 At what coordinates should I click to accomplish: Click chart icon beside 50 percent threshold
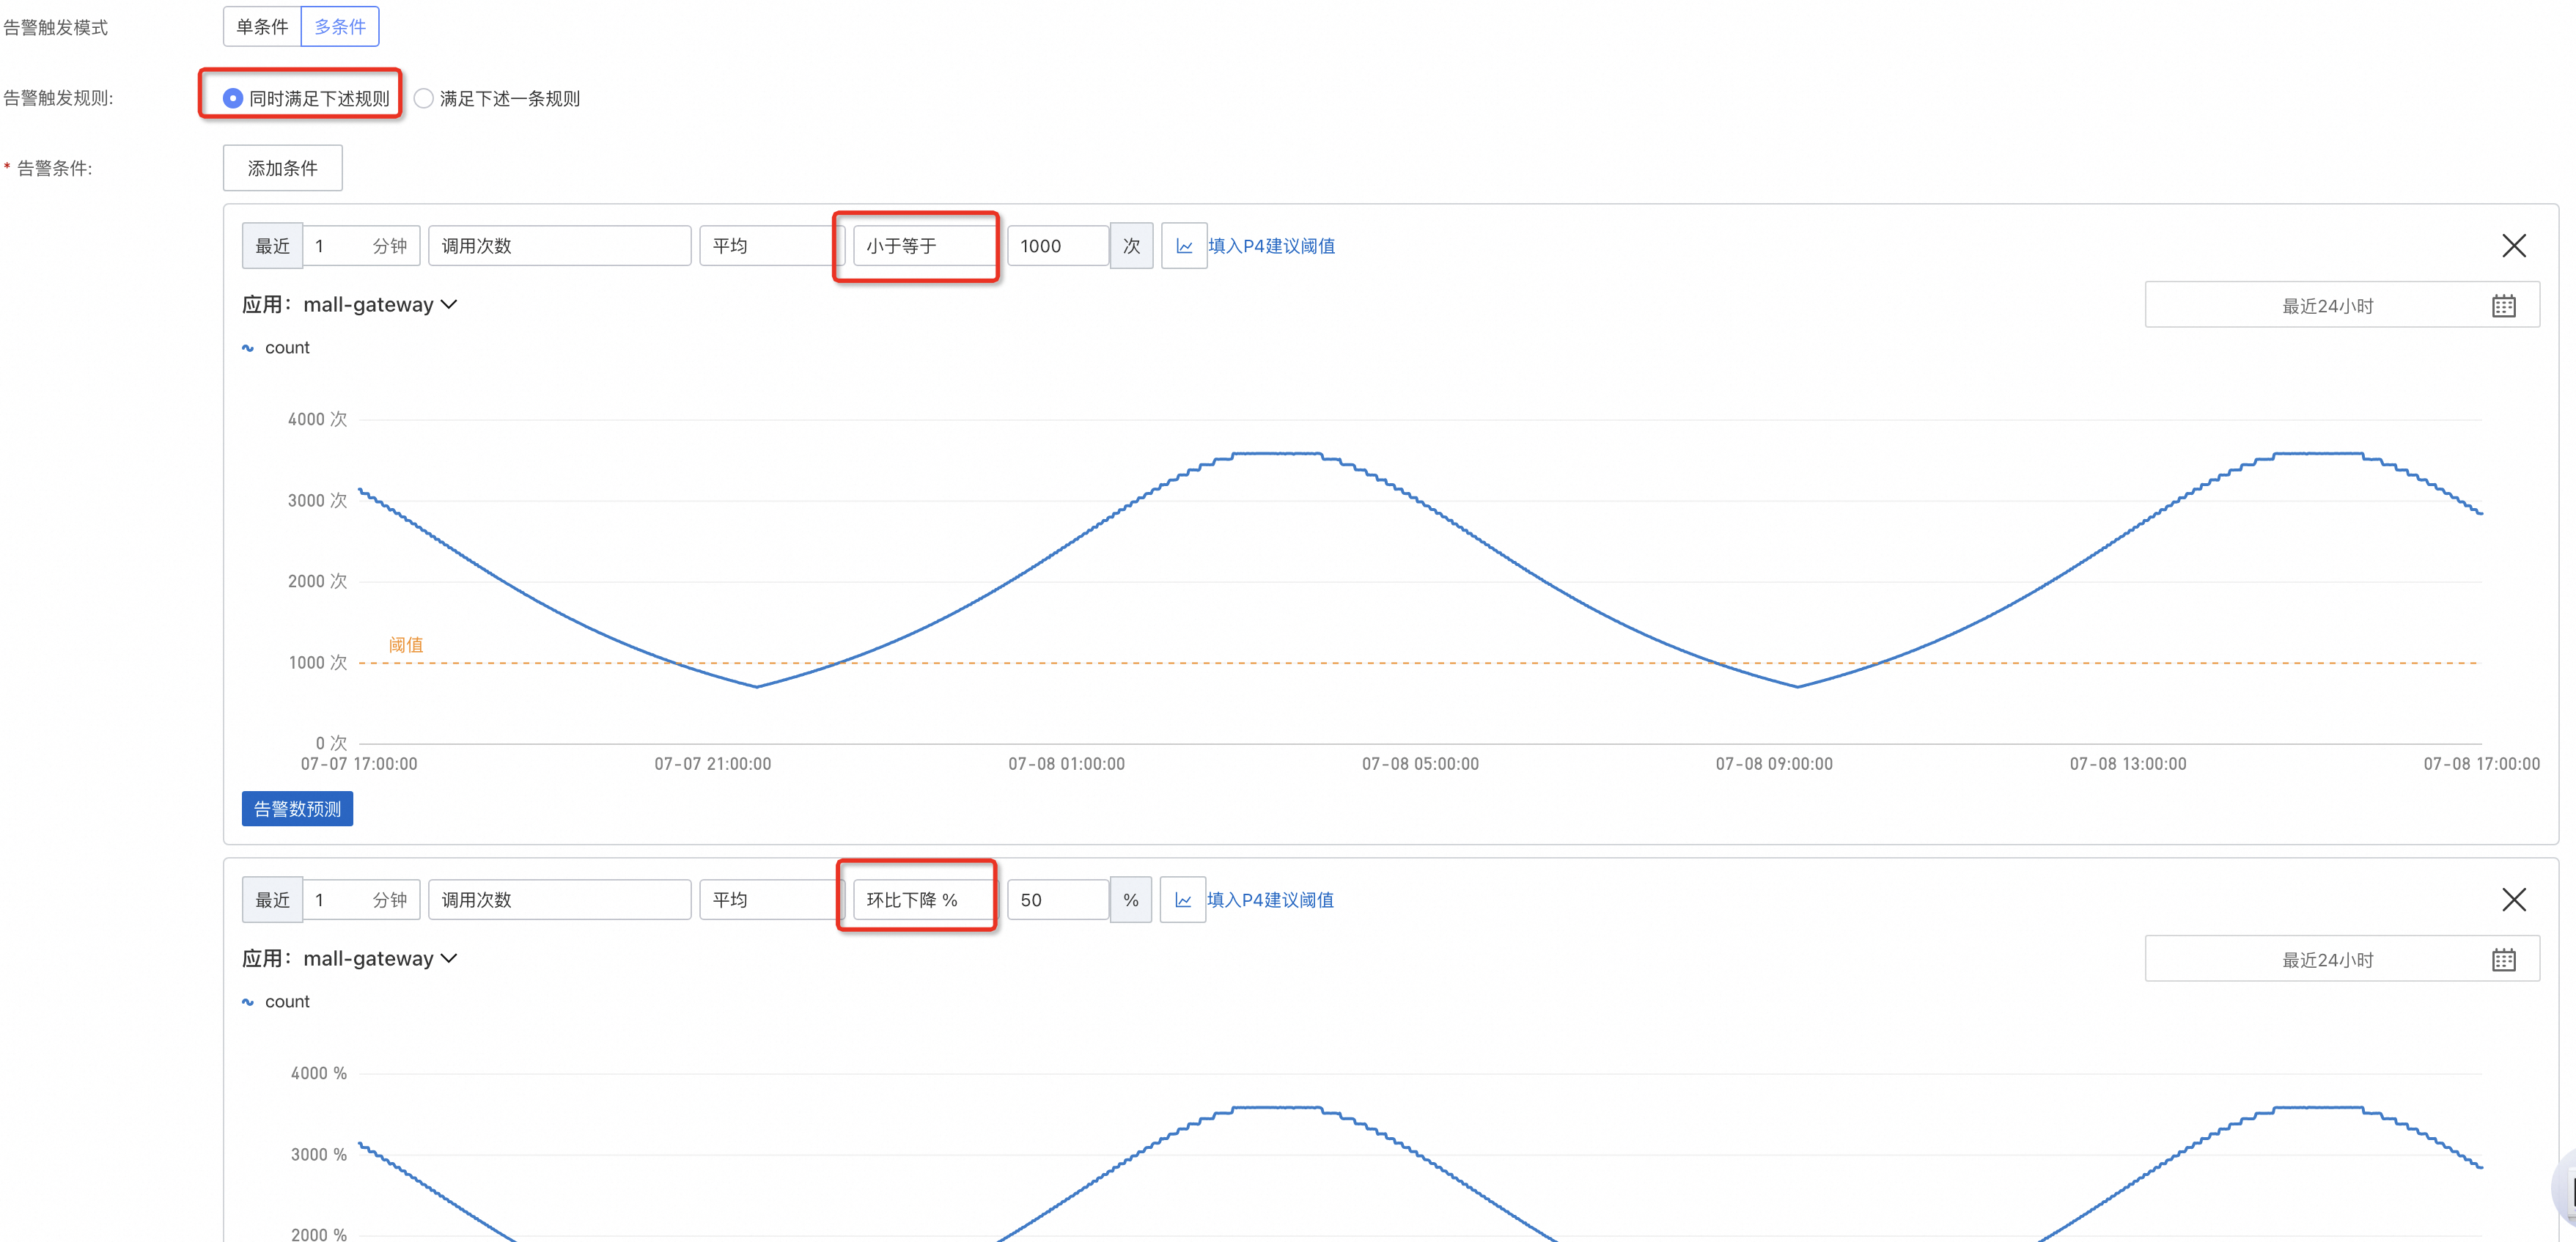1183,900
